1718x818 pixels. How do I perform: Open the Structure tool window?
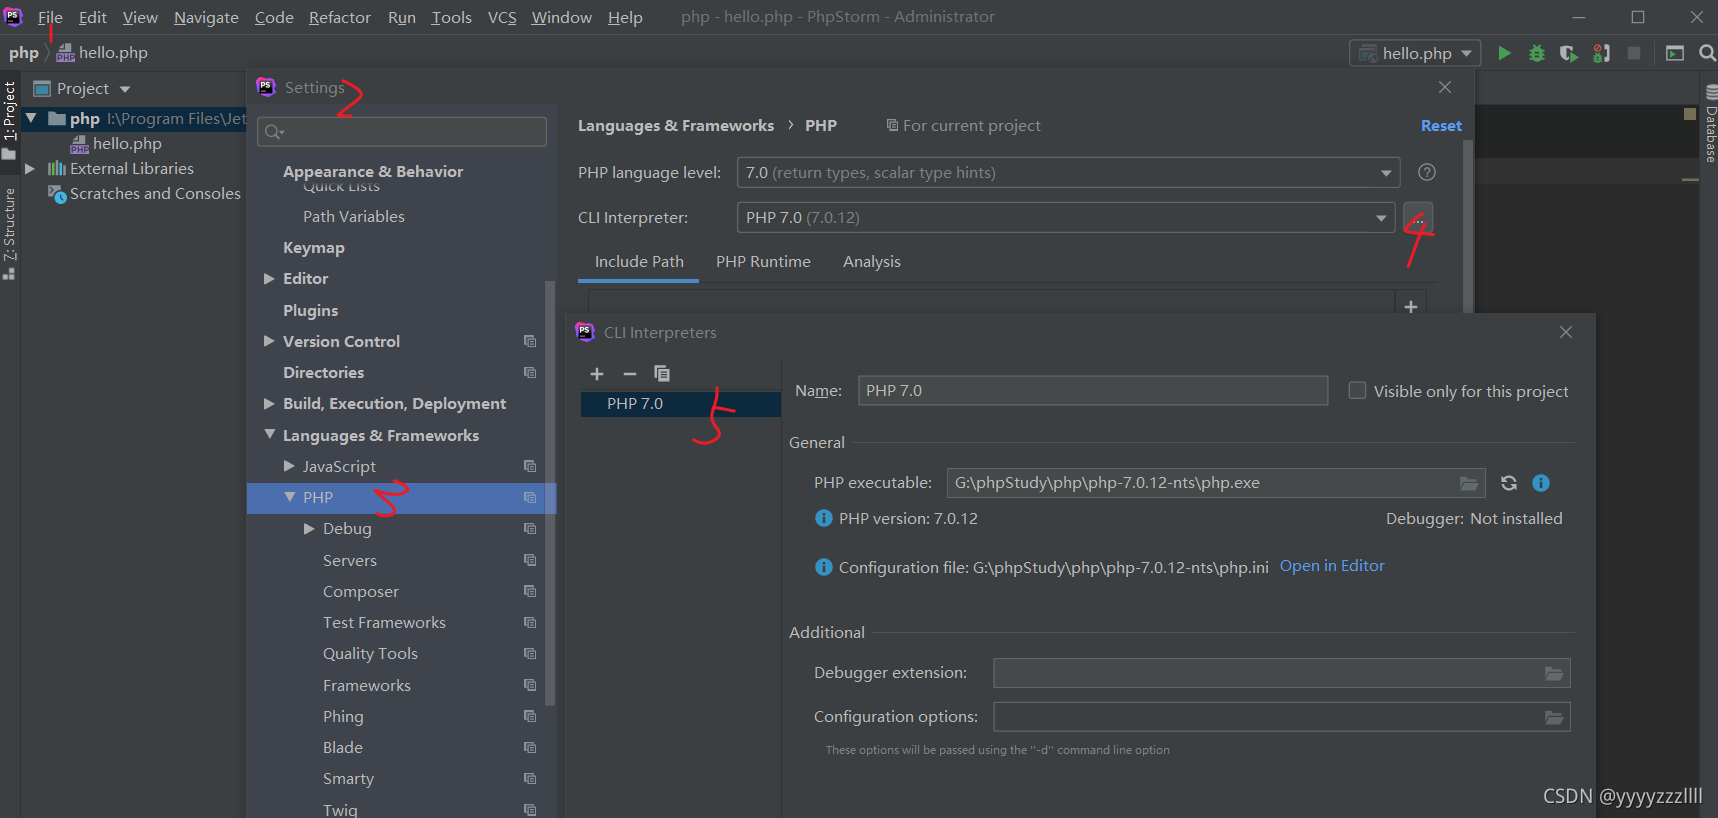tap(9, 234)
